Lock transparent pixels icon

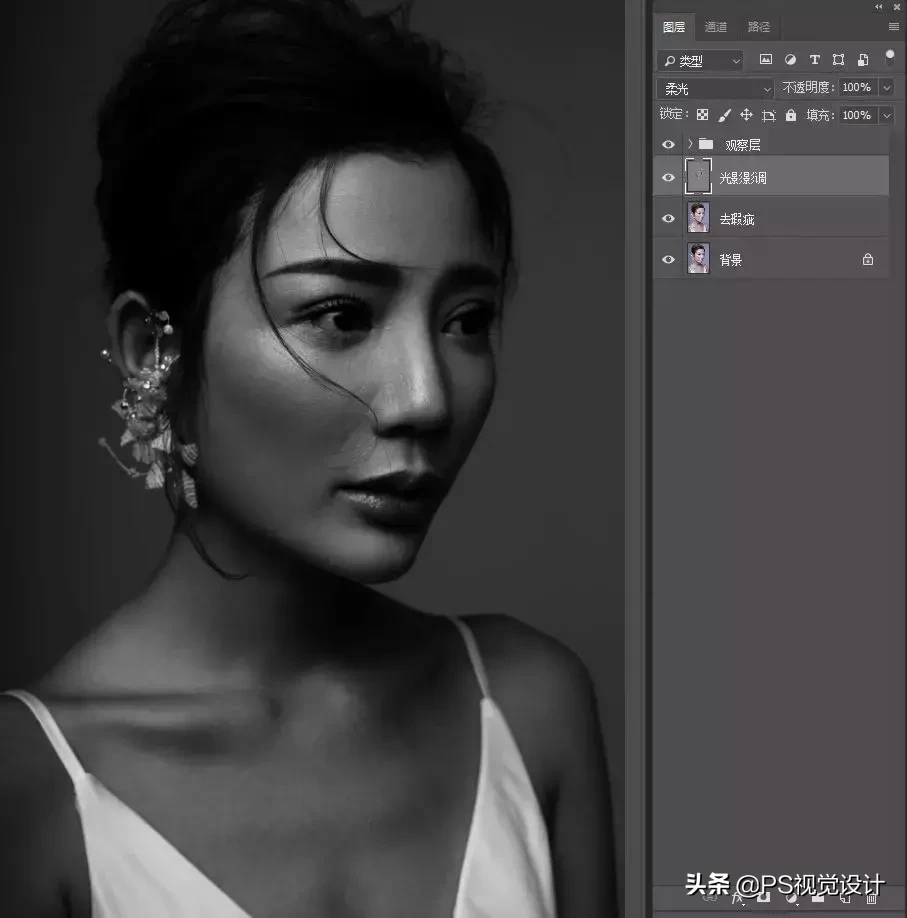703,115
